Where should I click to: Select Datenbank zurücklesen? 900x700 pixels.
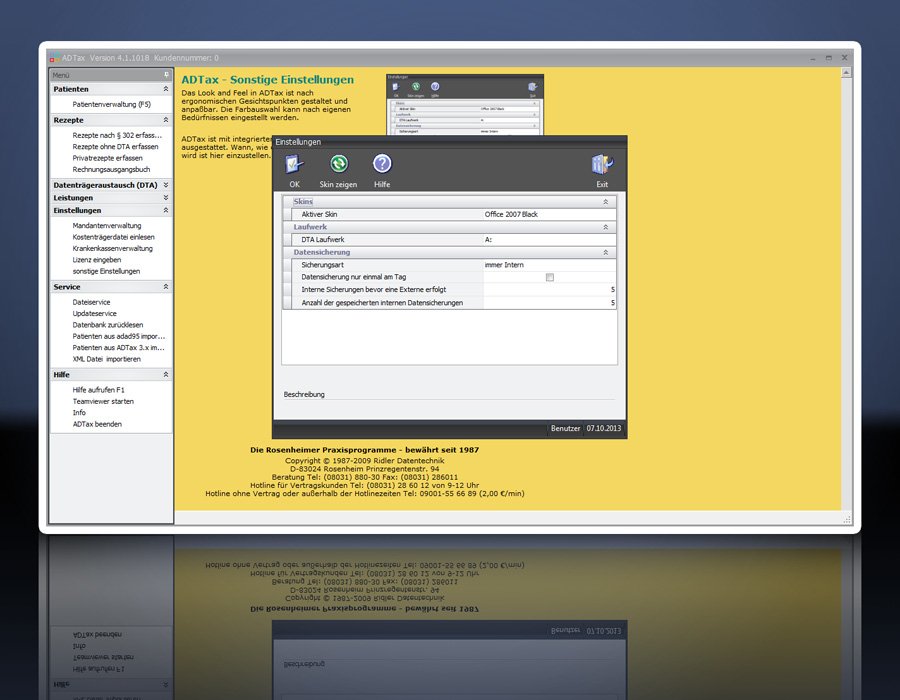[108, 325]
